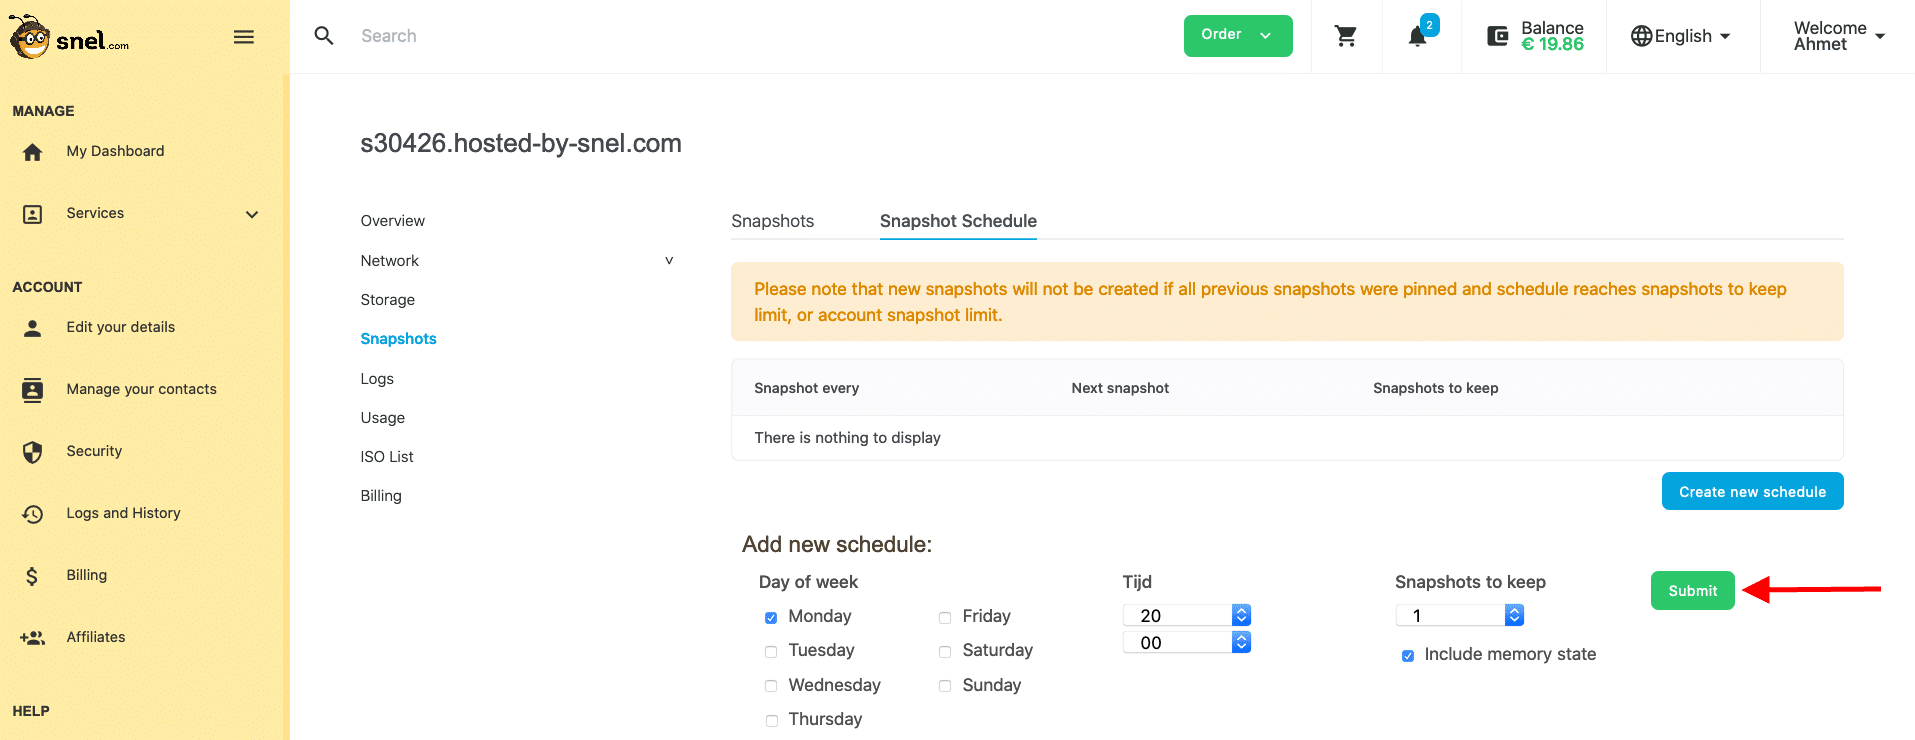Open the English language dropdown
The image size is (1915, 740).
1681,36
